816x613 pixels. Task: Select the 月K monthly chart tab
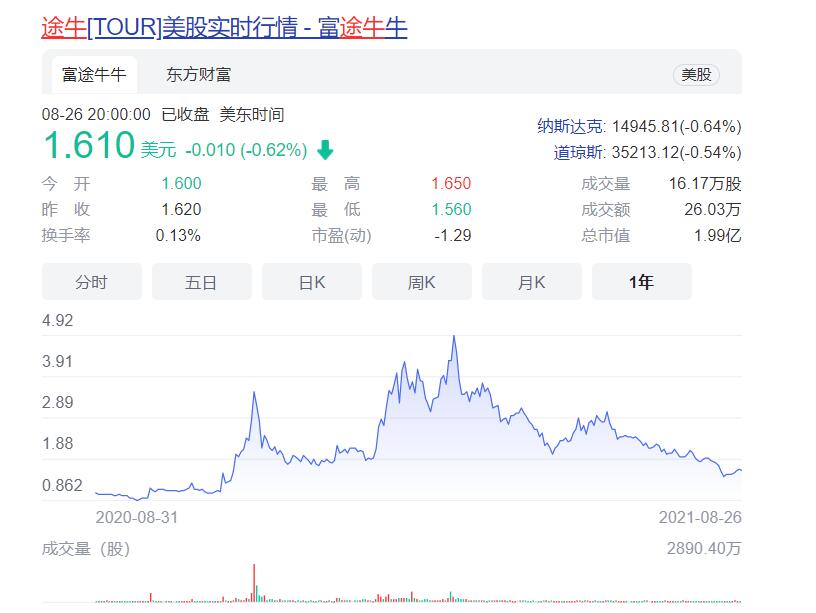[x=531, y=282]
